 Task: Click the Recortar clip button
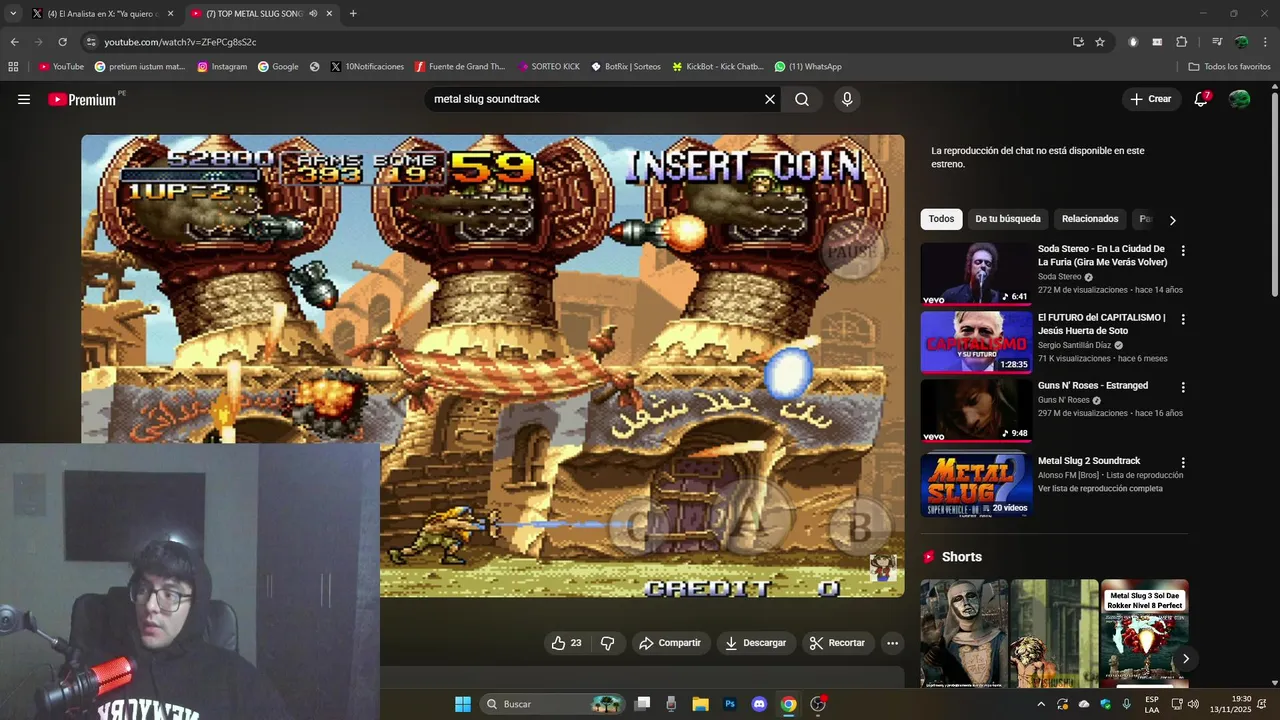[837, 643]
